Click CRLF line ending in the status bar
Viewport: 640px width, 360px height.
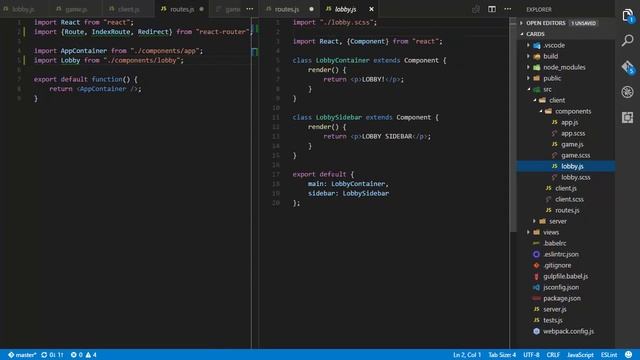point(553,355)
